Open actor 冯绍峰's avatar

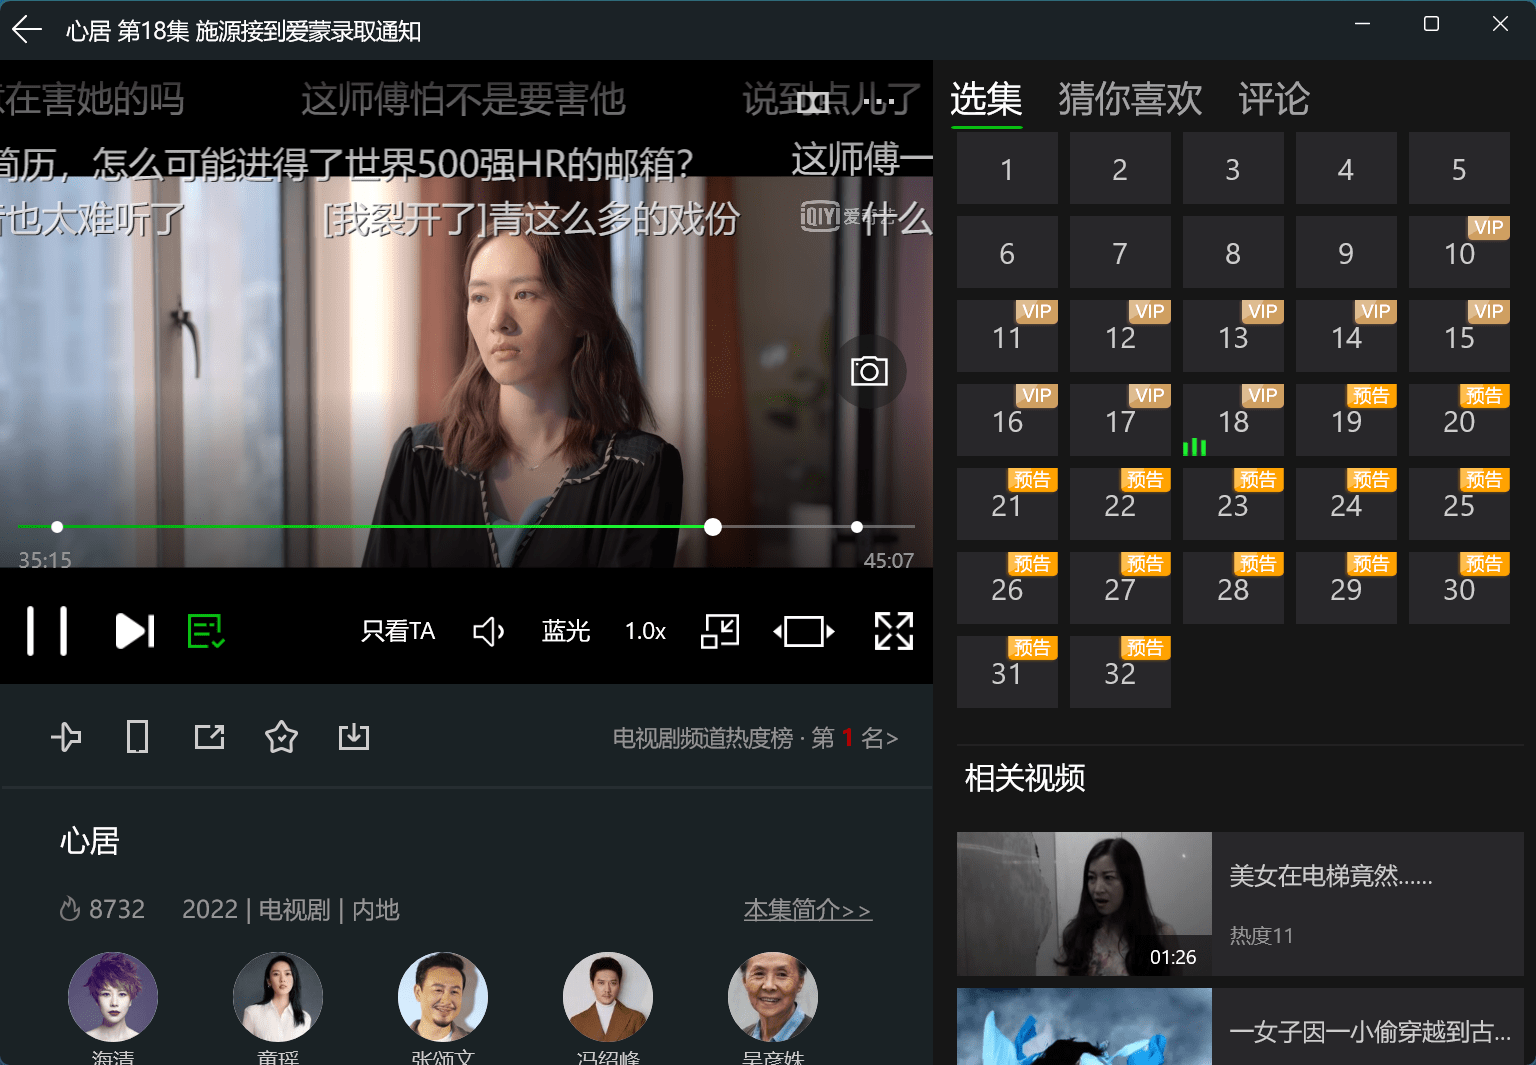608,997
